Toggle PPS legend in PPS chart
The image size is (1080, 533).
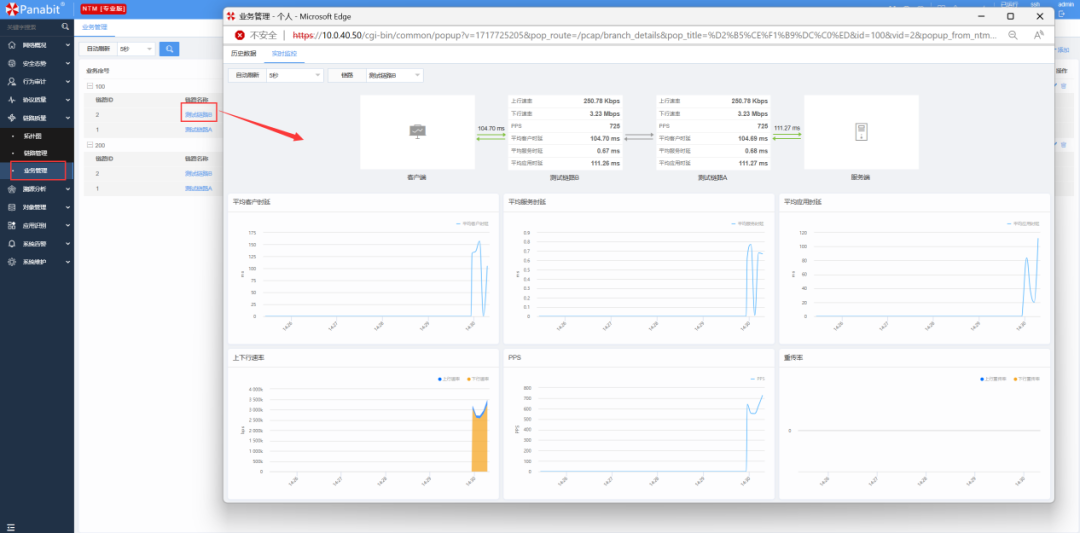(756, 379)
